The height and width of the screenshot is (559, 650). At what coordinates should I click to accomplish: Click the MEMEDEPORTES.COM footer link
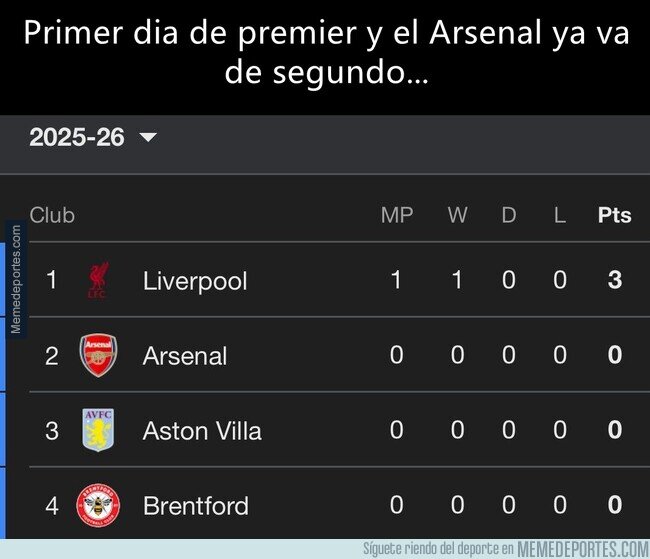(583, 549)
